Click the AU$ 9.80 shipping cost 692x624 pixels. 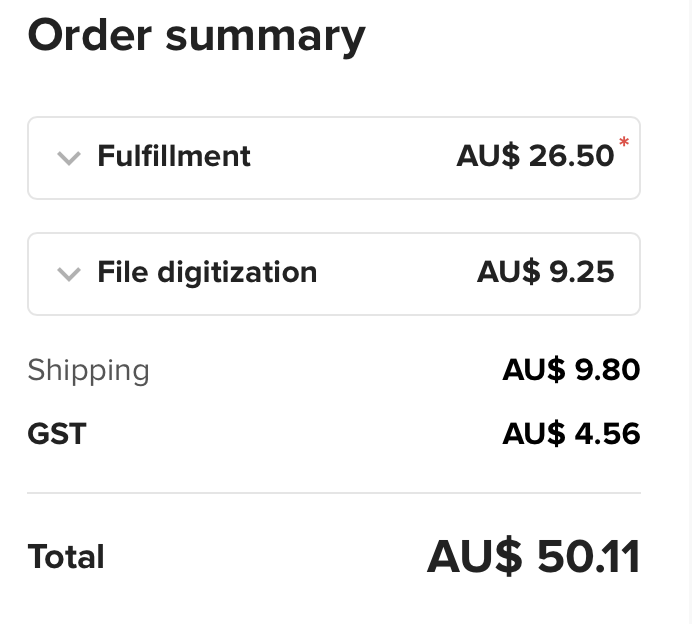[x=571, y=370]
